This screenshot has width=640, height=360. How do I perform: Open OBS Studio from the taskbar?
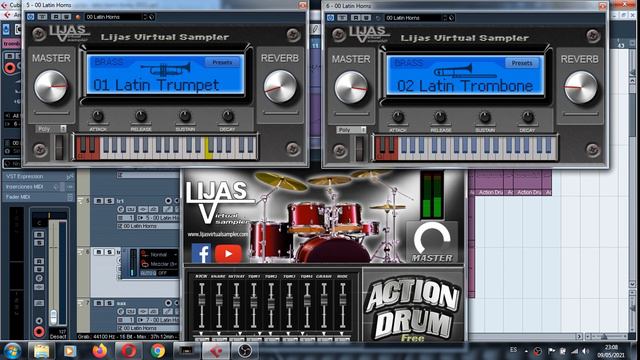(x=245, y=351)
